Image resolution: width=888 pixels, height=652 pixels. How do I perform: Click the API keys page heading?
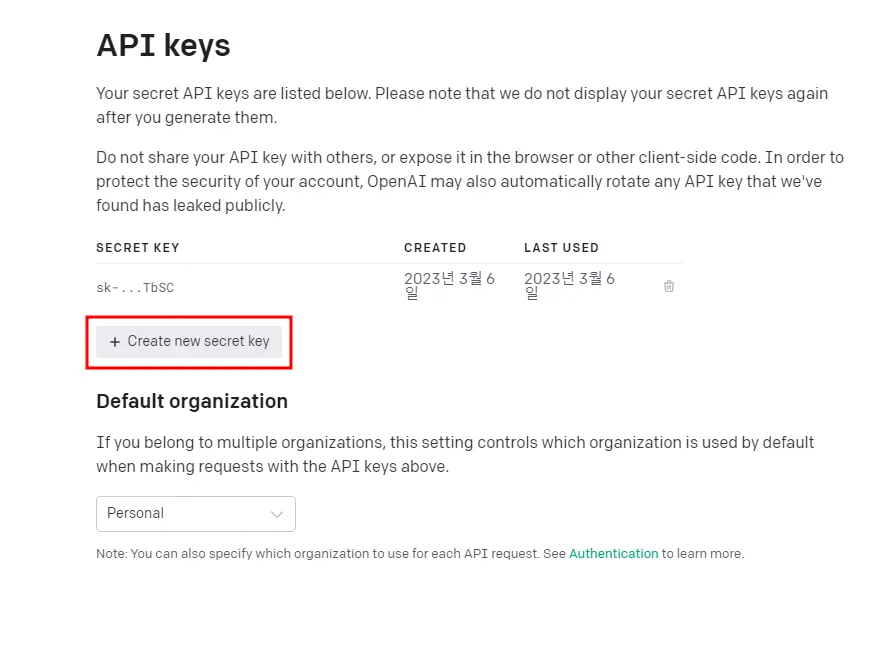(x=163, y=45)
